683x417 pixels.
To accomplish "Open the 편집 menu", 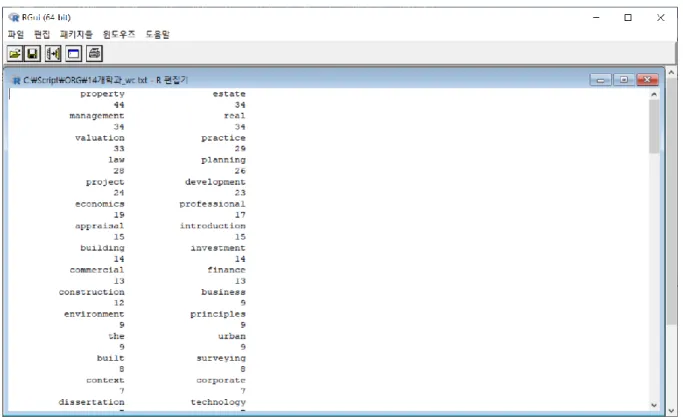I will click(42, 34).
